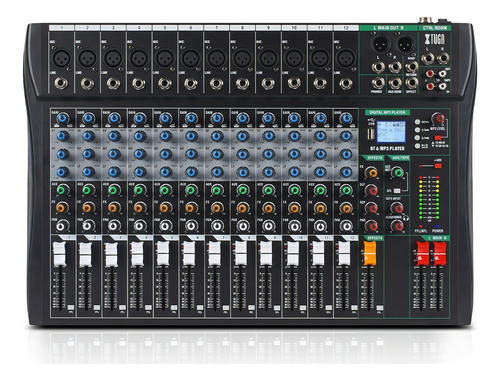This screenshot has width=500, height=381.
Task: Toggle the AFL button under AUX MST
Action: pos(397,191)
